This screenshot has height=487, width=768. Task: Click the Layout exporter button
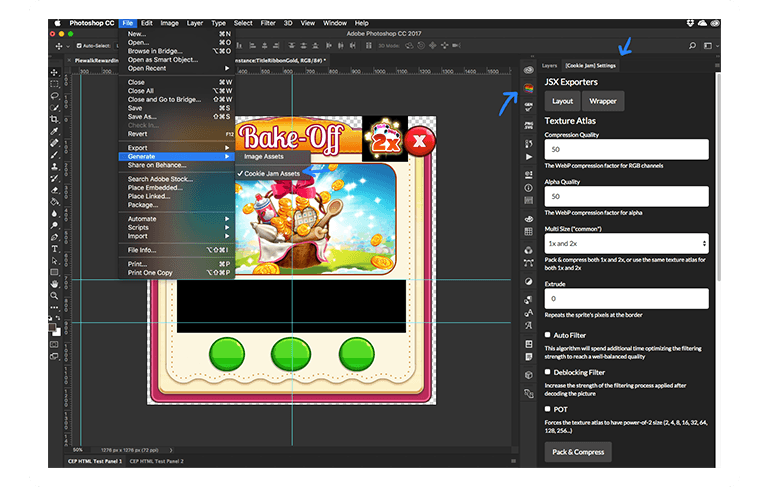click(562, 101)
